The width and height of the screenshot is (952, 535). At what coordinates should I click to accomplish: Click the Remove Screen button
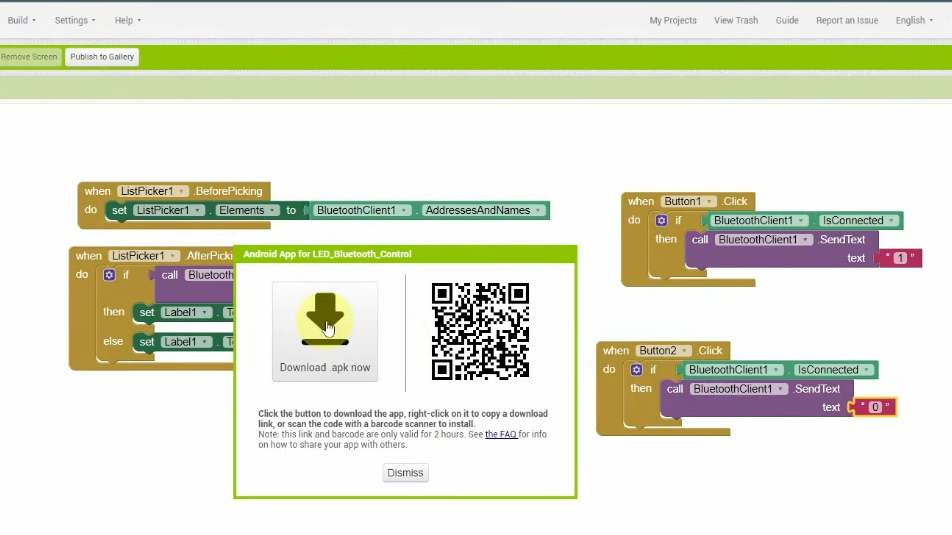tap(30, 57)
